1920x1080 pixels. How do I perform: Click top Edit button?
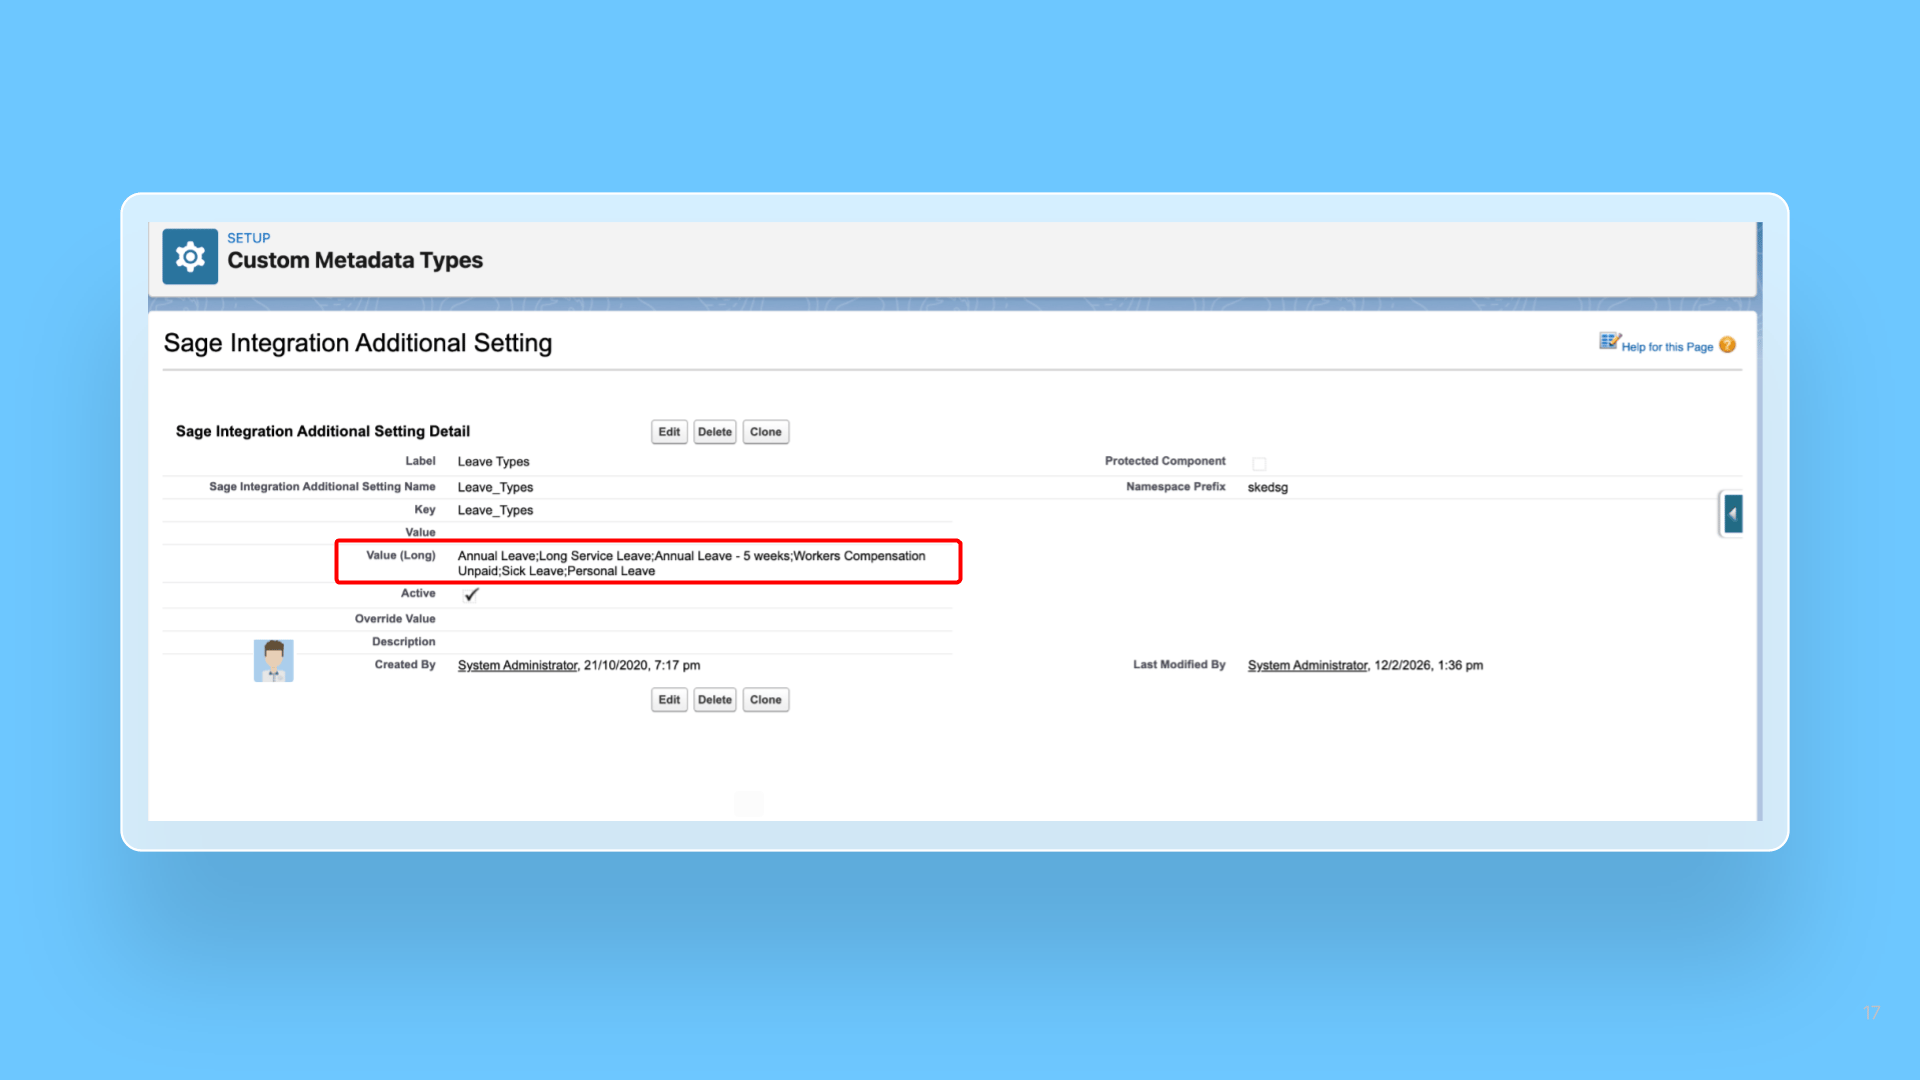click(669, 432)
